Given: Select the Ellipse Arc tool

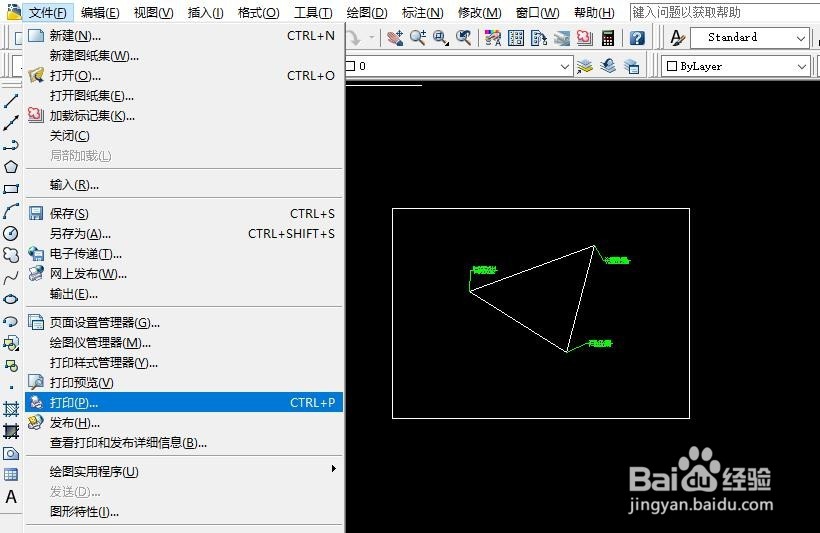Looking at the screenshot, I should [x=11, y=321].
